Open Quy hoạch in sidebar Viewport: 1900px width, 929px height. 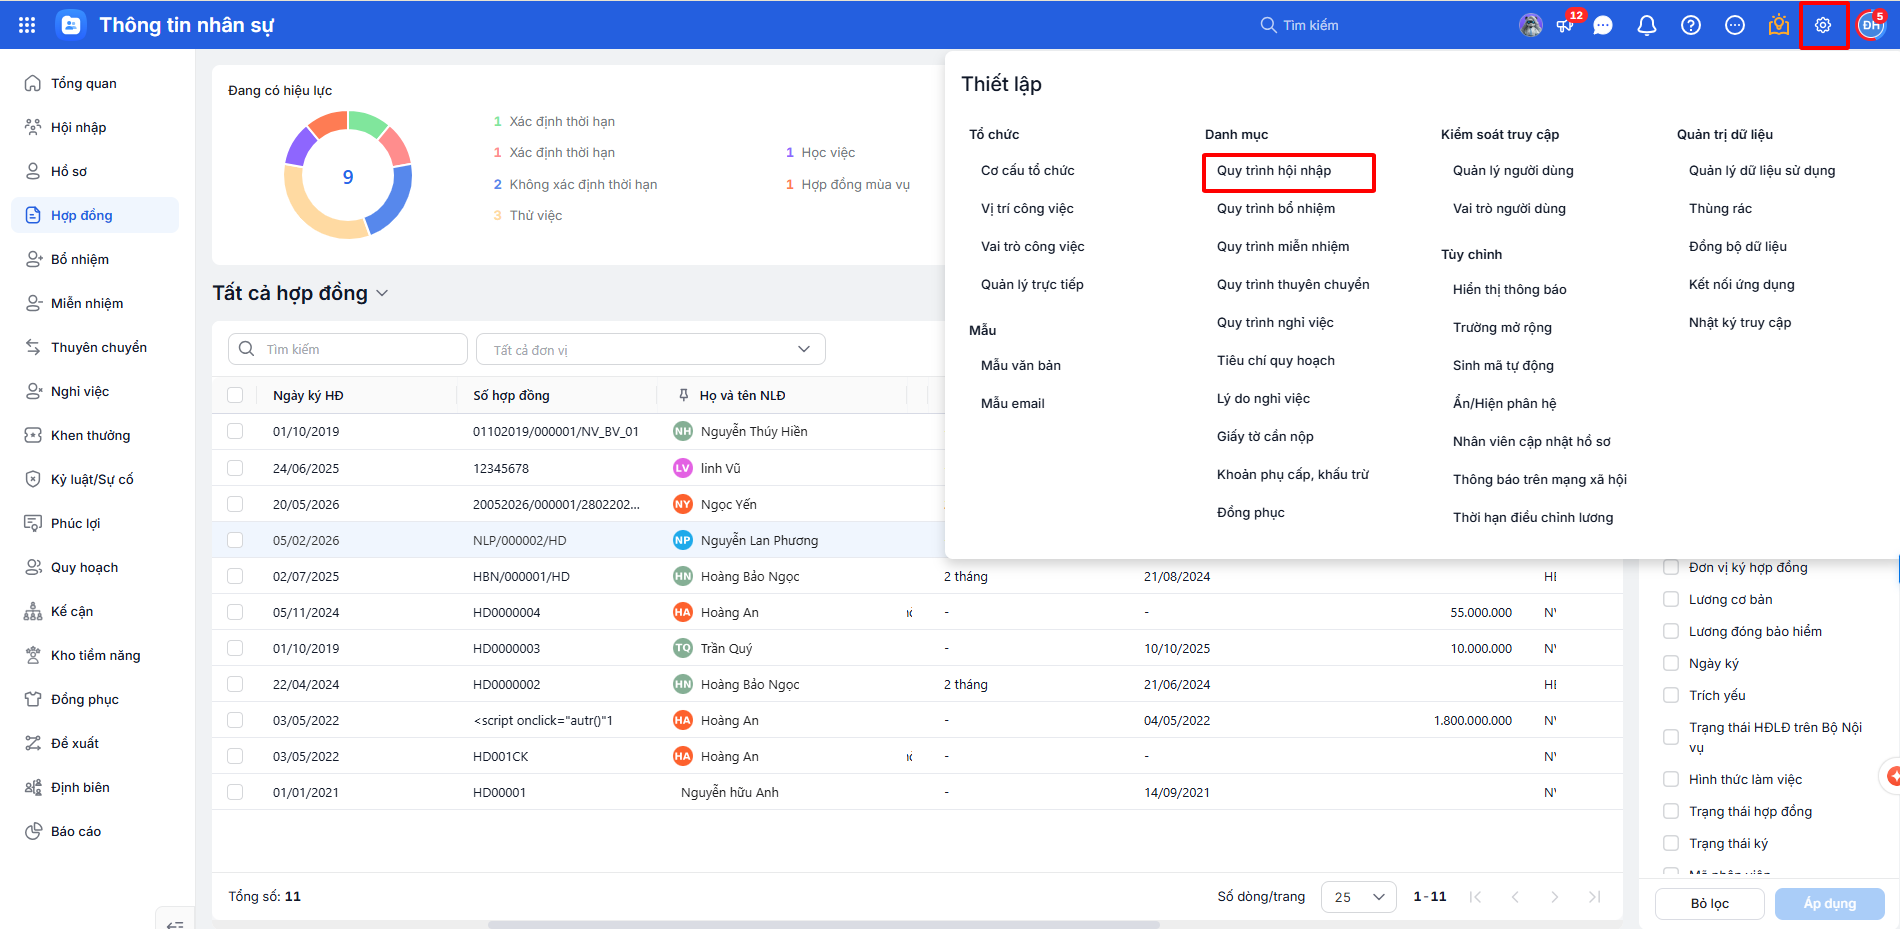(95, 567)
